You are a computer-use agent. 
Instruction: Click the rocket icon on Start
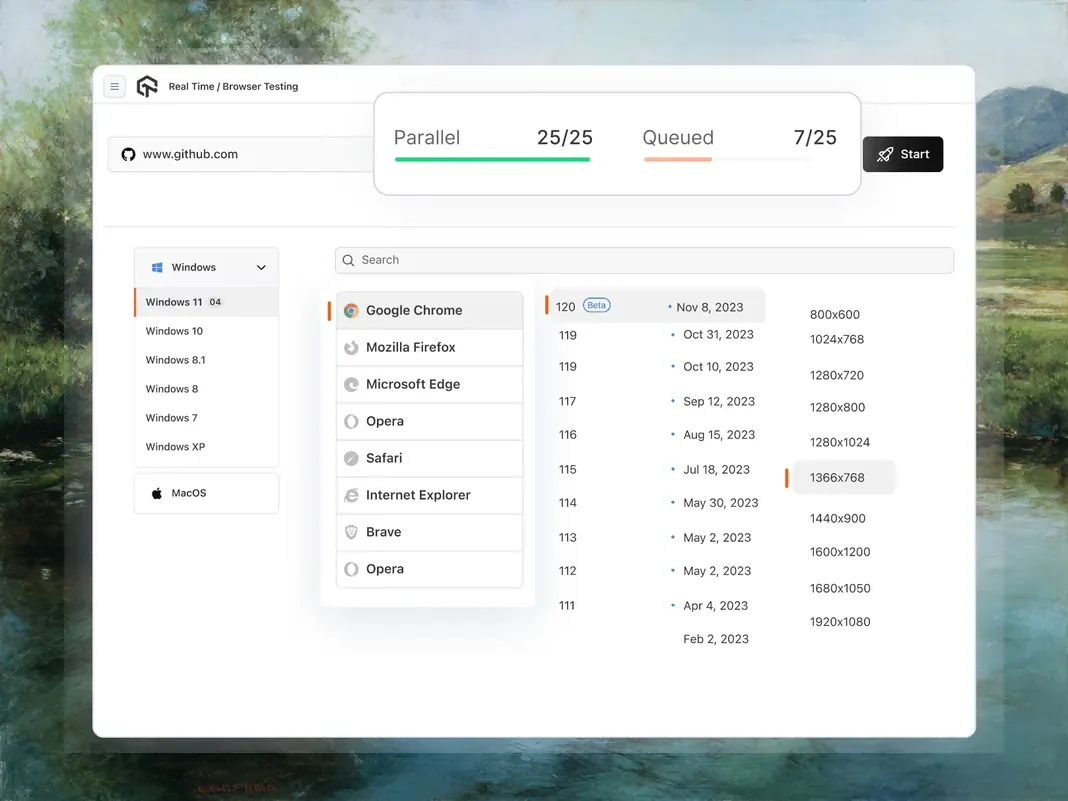click(885, 155)
